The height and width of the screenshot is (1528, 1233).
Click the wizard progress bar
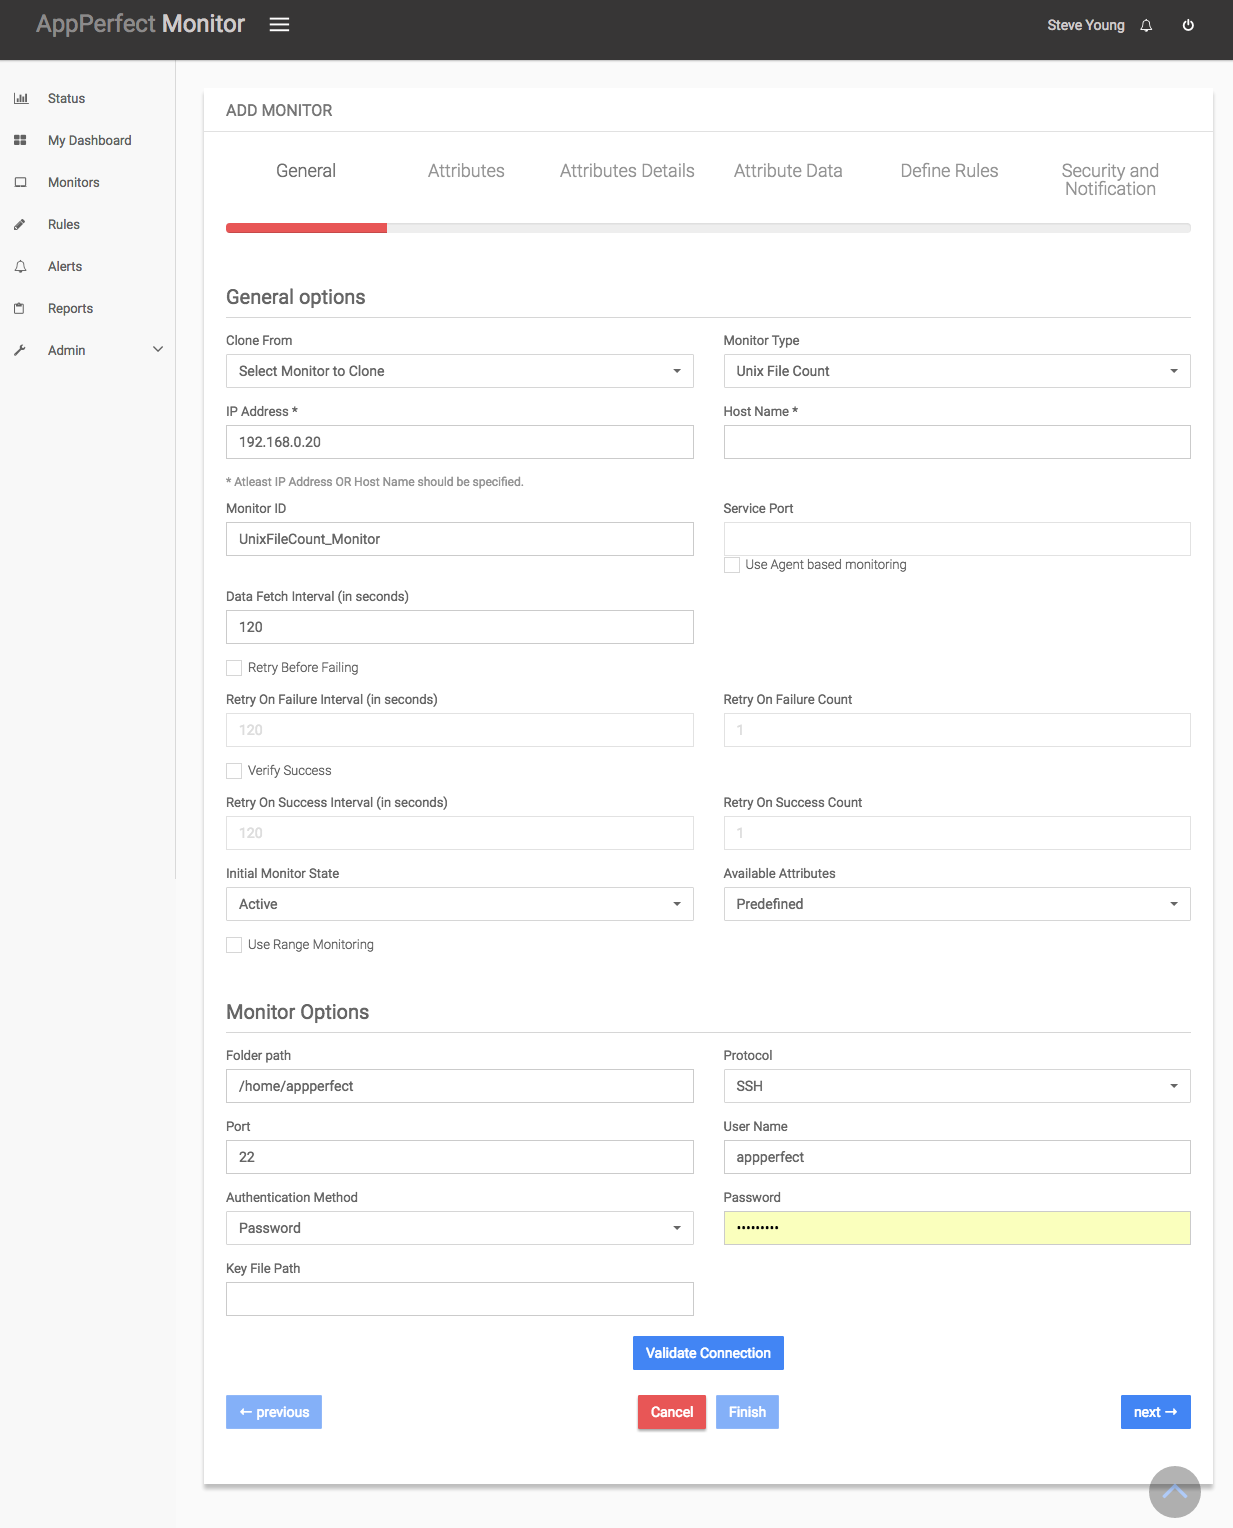click(708, 228)
